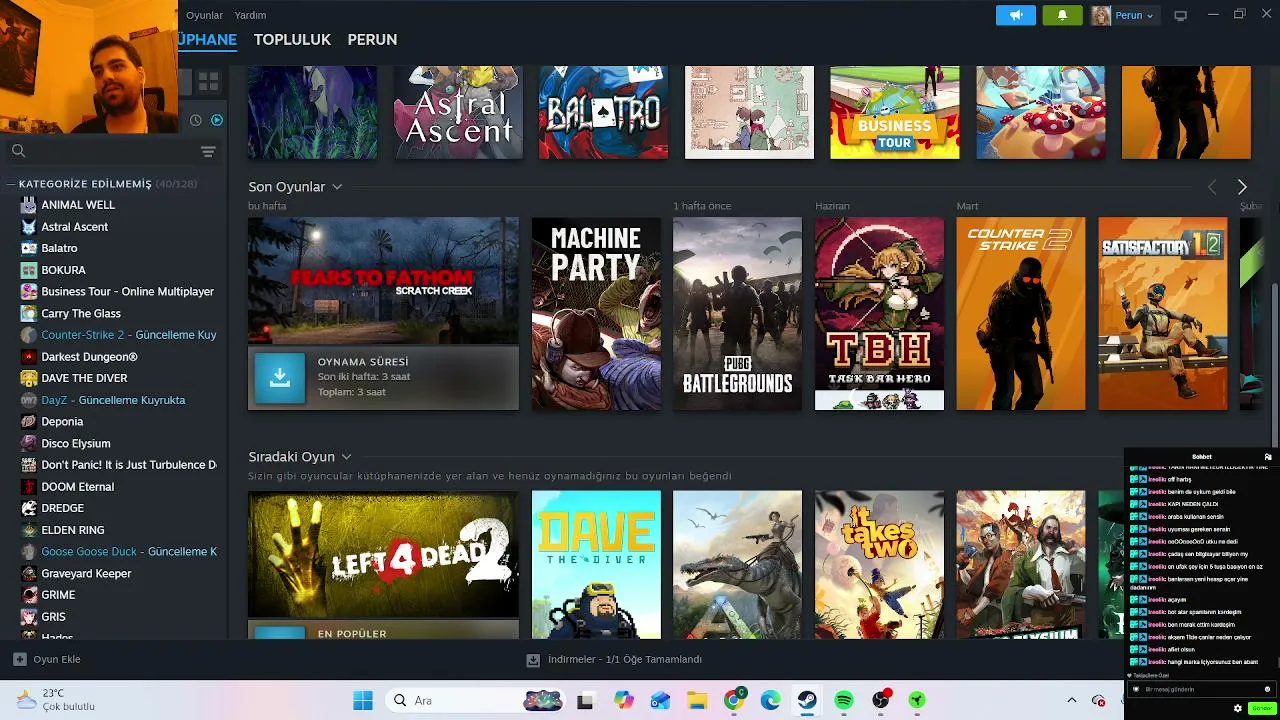Open Google Chrome from the taskbar
The image size is (1280, 720).
click(734, 700)
